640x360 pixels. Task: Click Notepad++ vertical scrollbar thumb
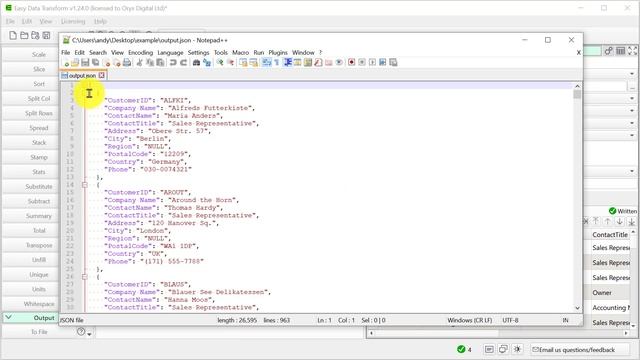click(577, 94)
